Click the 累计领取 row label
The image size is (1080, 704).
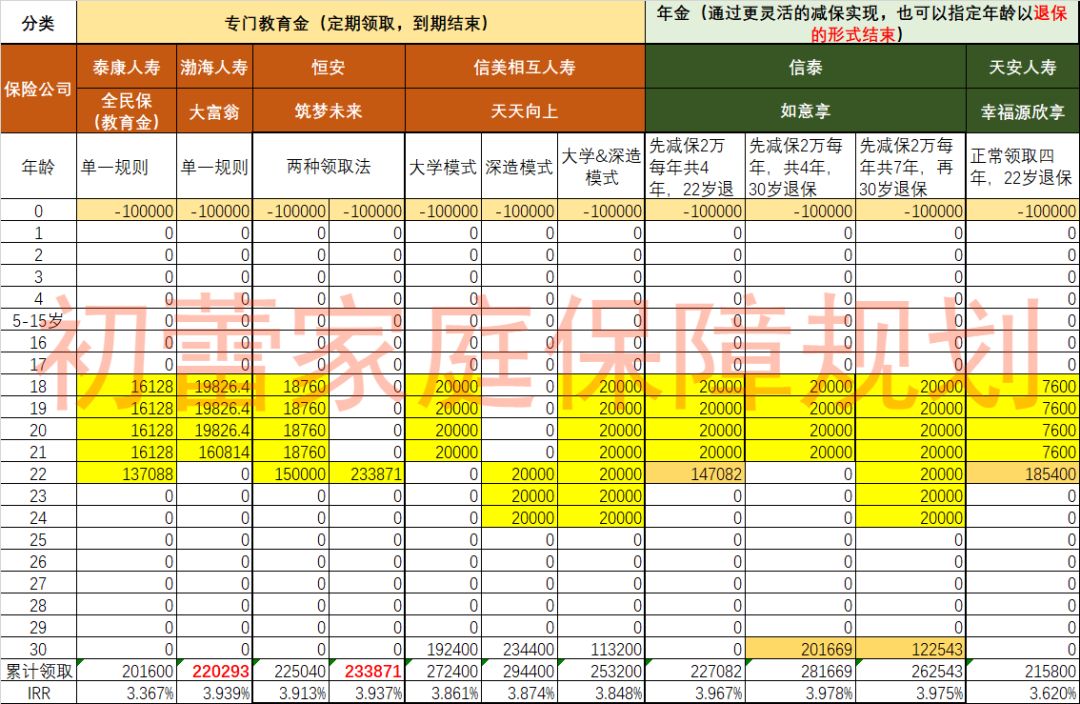(38, 671)
